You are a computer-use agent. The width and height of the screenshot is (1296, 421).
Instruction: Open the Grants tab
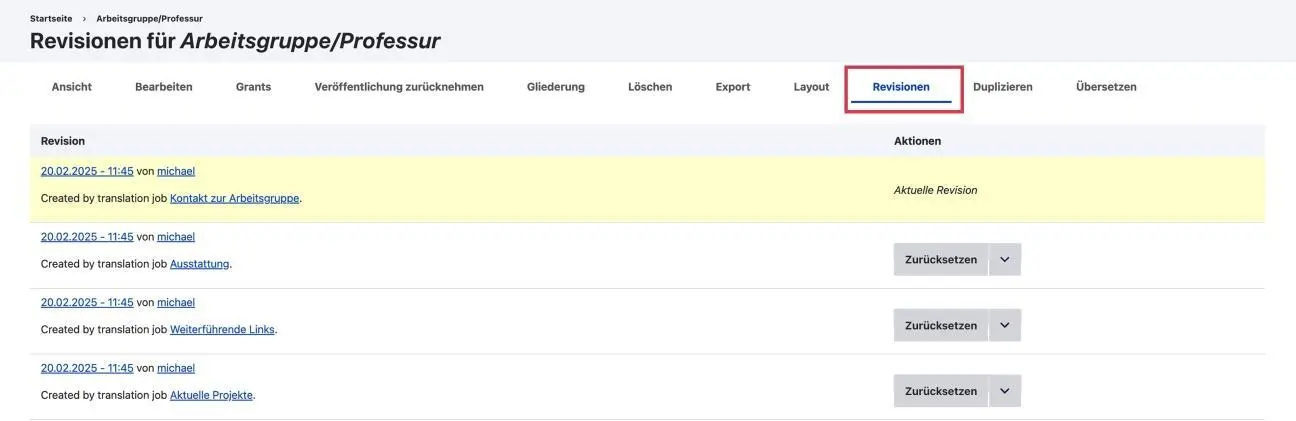click(253, 87)
